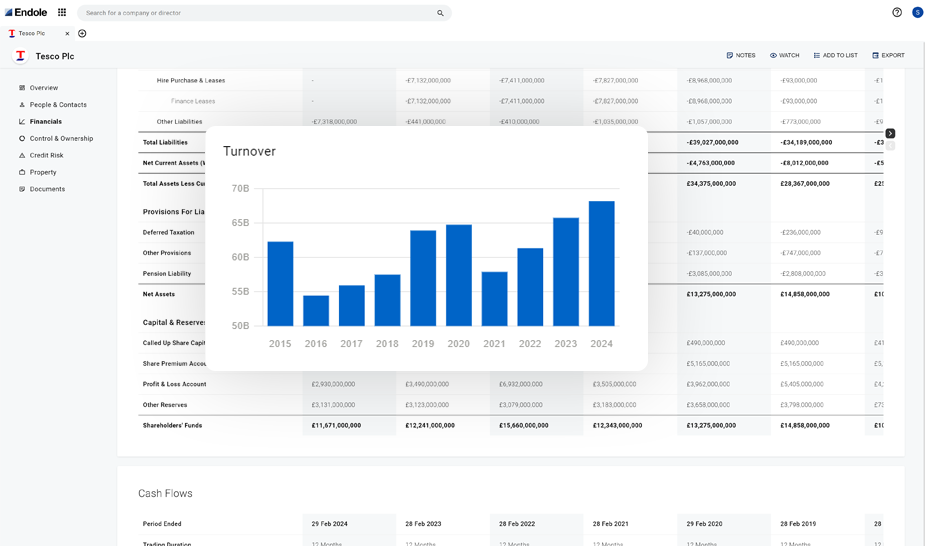Viewport: 925px width, 546px height.
Task: Navigate to Credit Risk
Action: [47, 156]
